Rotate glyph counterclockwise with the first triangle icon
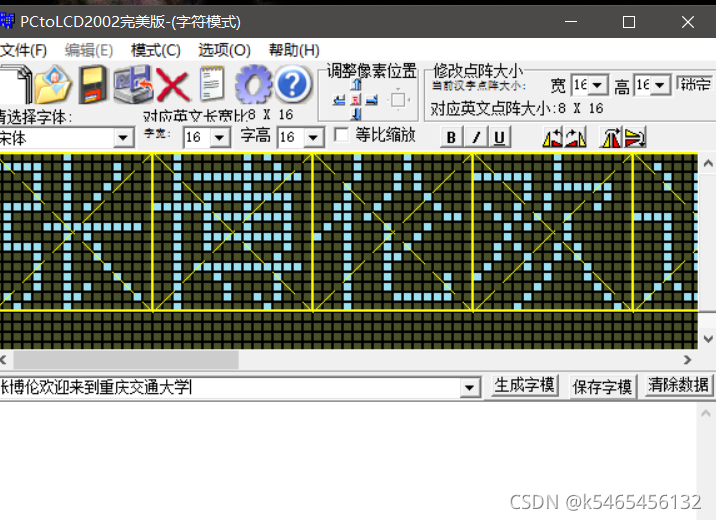Image resolution: width=716 pixels, height=520 pixels. point(553,137)
